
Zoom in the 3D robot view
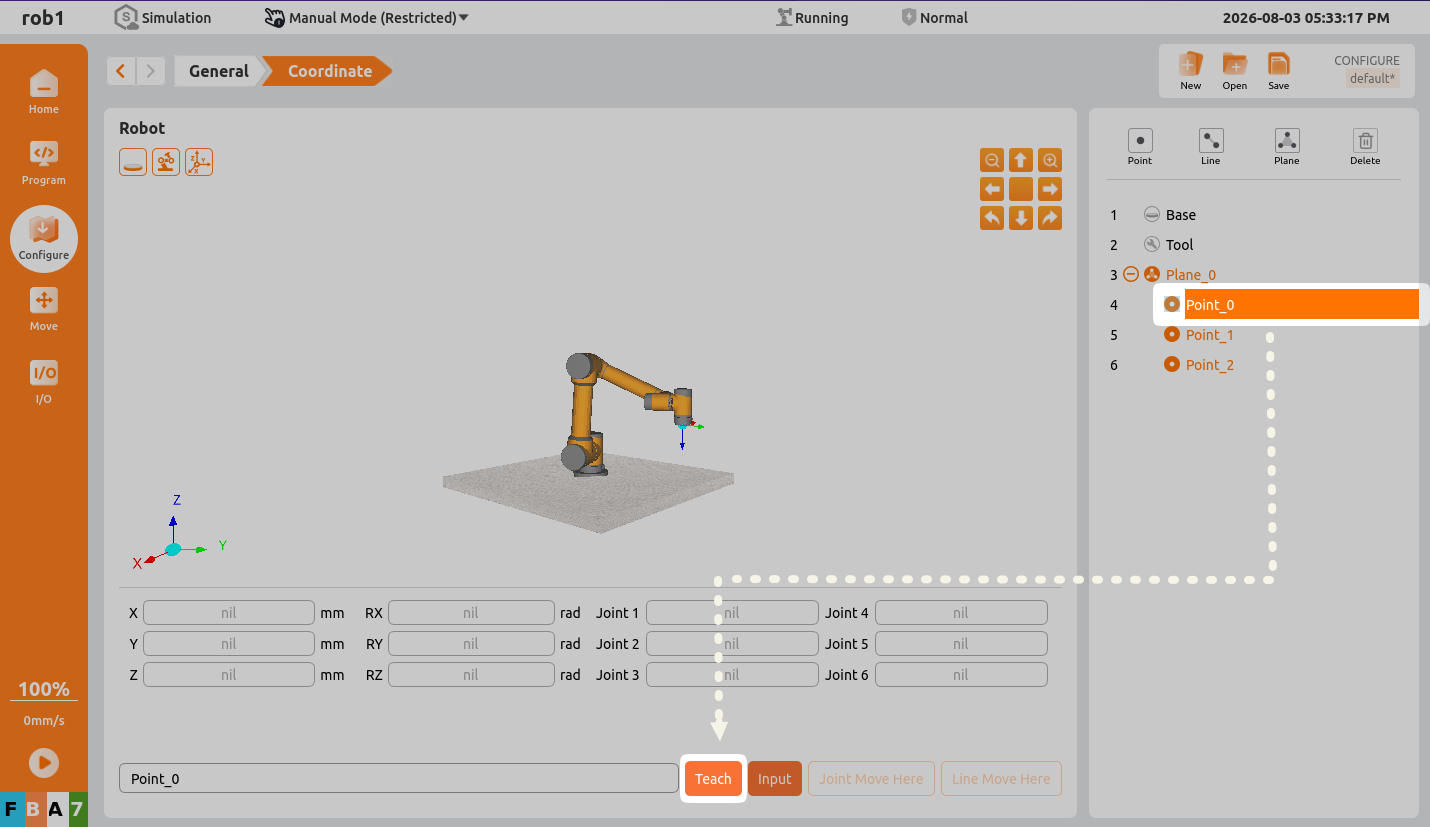pyautogui.click(x=1050, y=160)
